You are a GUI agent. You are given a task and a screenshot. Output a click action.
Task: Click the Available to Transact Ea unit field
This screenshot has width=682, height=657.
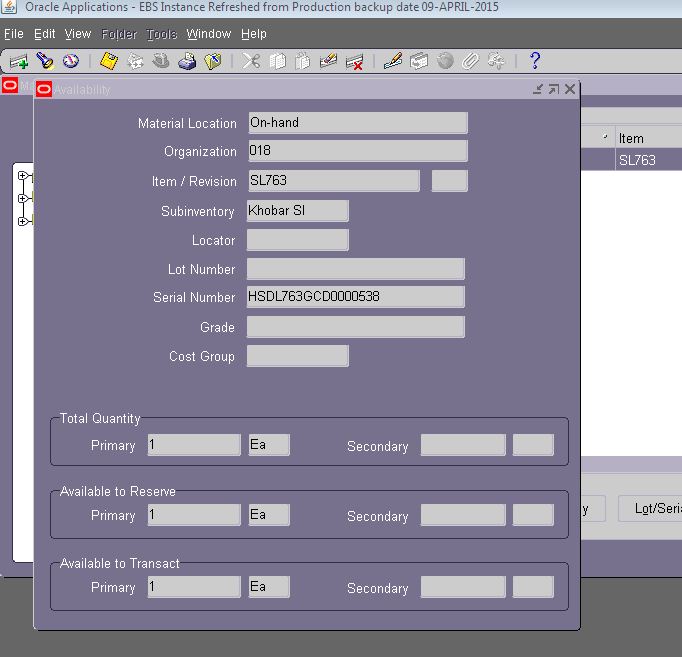269,587
